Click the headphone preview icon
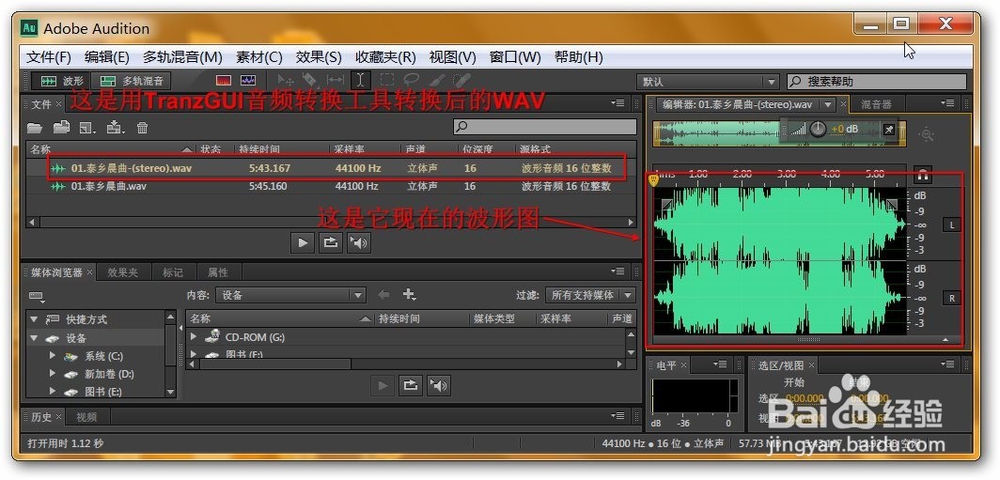The height and width of the screenshot is (480, 1000). [922, 173]
